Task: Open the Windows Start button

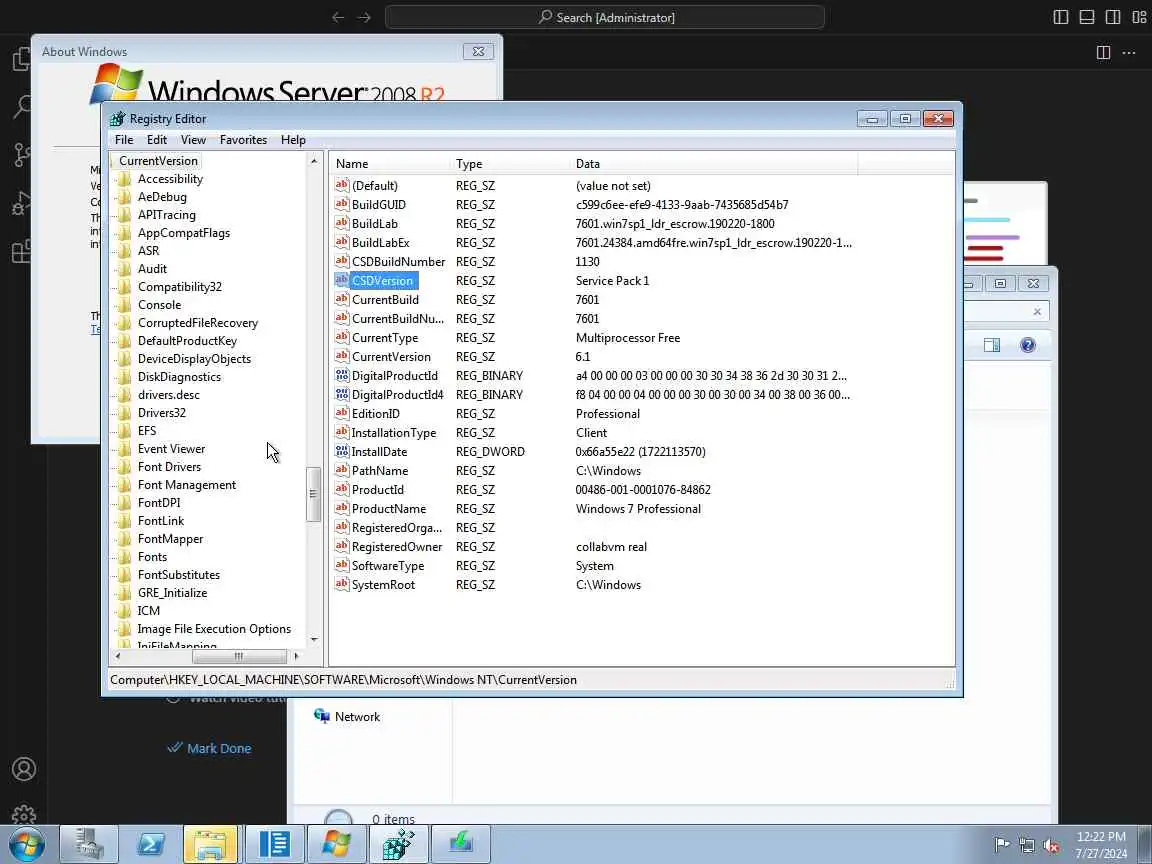Action: (x=26, y=843)
